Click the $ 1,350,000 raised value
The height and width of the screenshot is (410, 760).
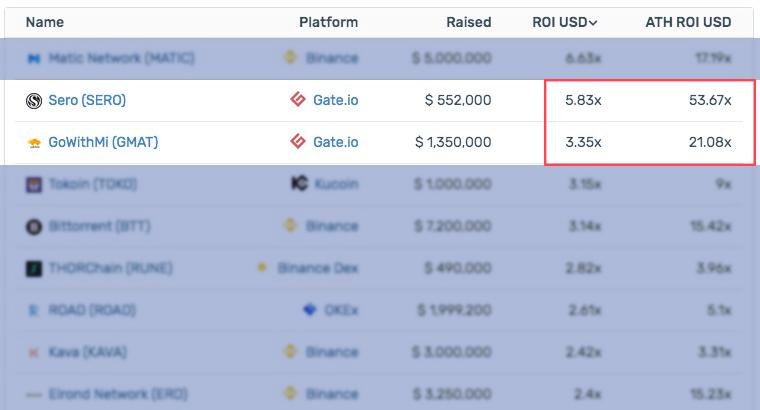453,142
